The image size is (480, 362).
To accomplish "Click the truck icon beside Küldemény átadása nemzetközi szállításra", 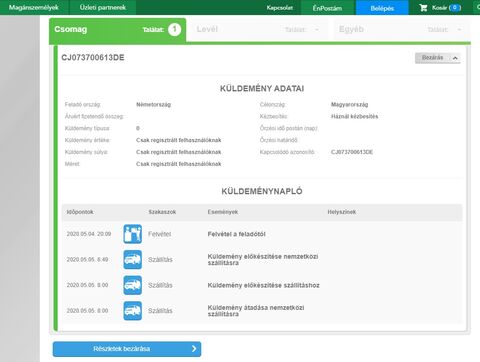I will tap(132, 311).
